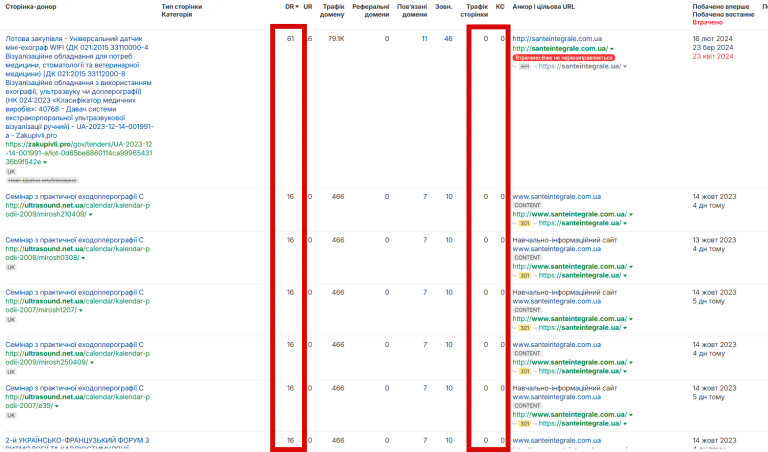Open anchor link http://santeintegrale.com.ua in first row
This screenshot has height=452, width=768.
(x=557, y=39)
